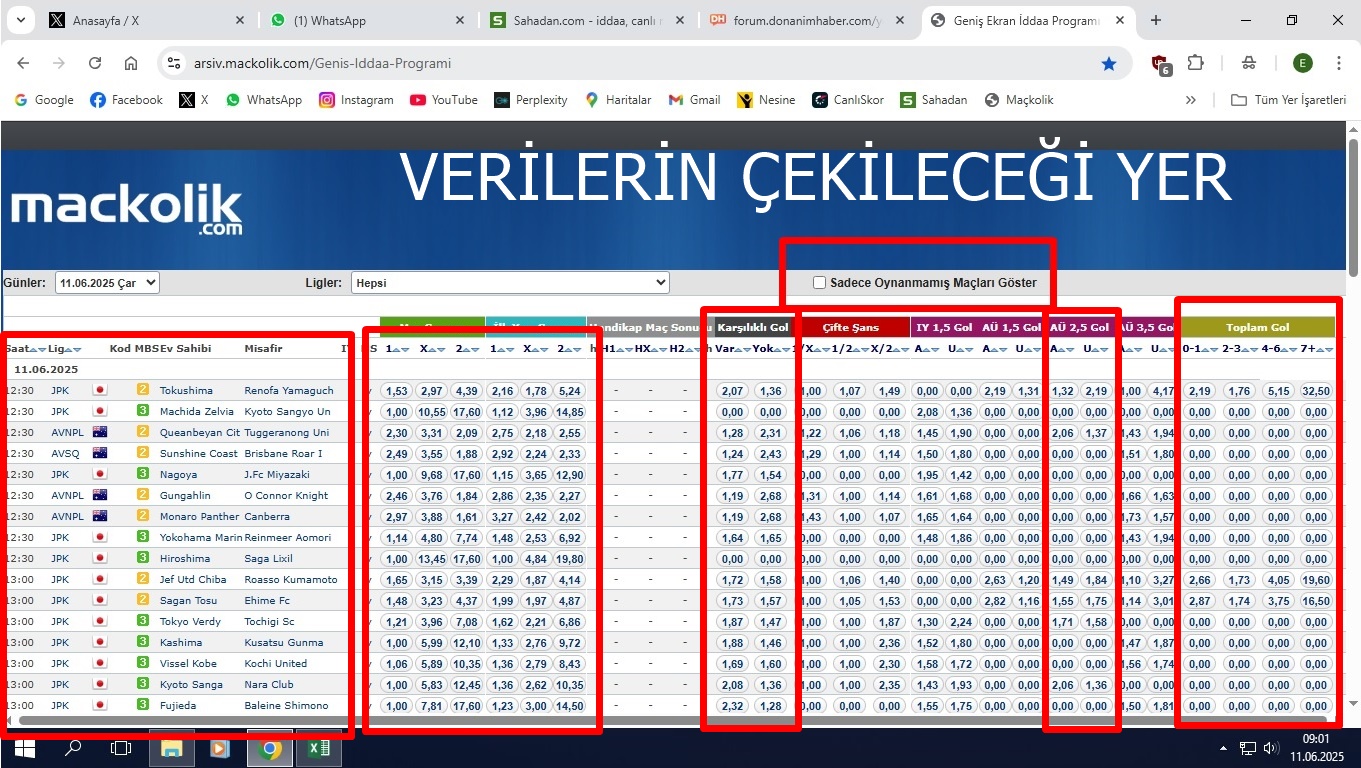The image size is (1361, 768).
Task: Click the Toplam Gol column header
Action: coord(1257,327)
